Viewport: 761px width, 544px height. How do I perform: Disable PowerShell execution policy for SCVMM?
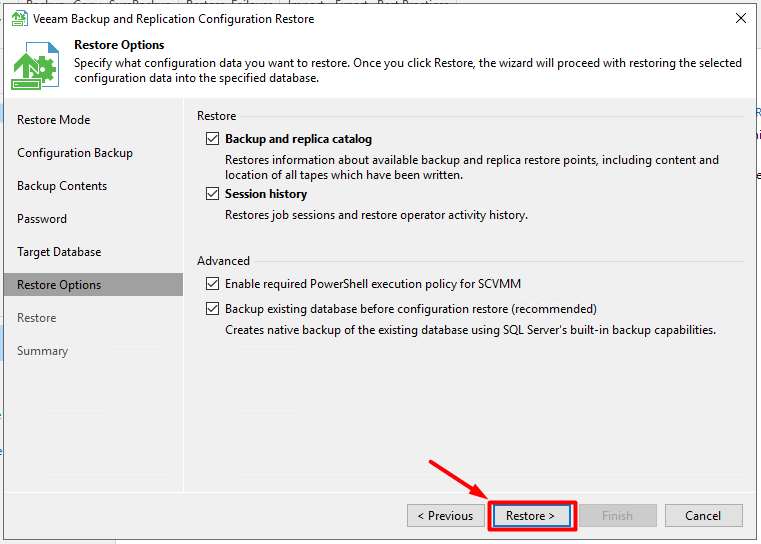(213, 283)
